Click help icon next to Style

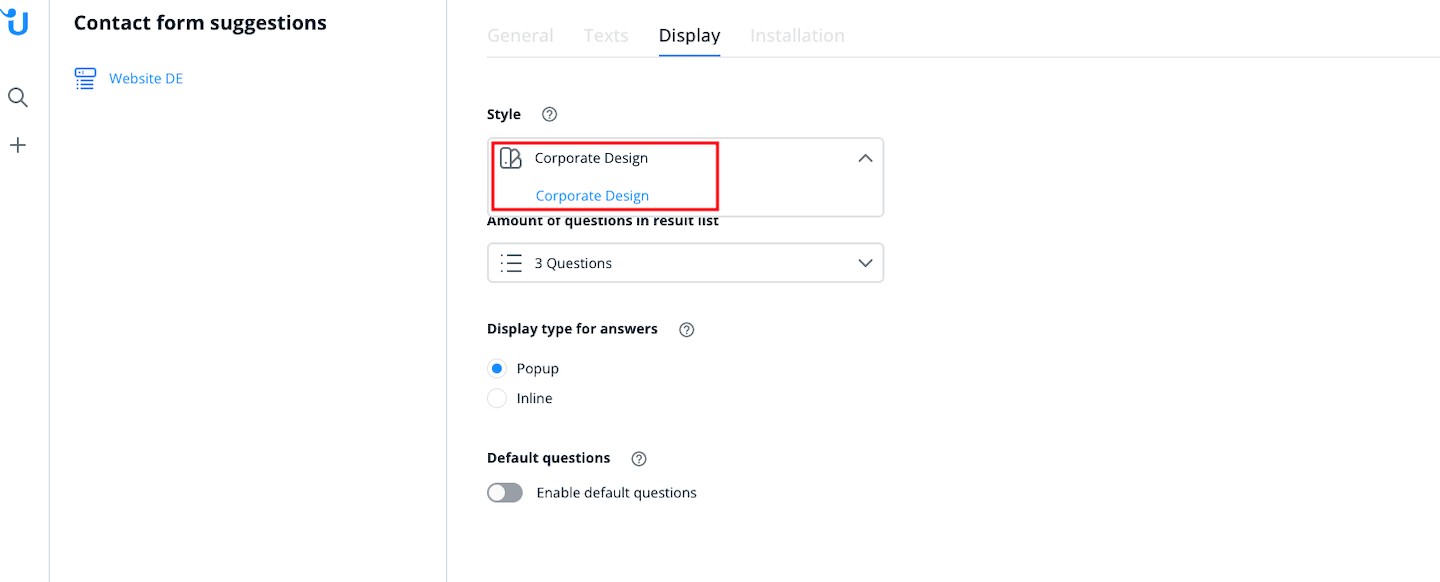coord(549,115)
